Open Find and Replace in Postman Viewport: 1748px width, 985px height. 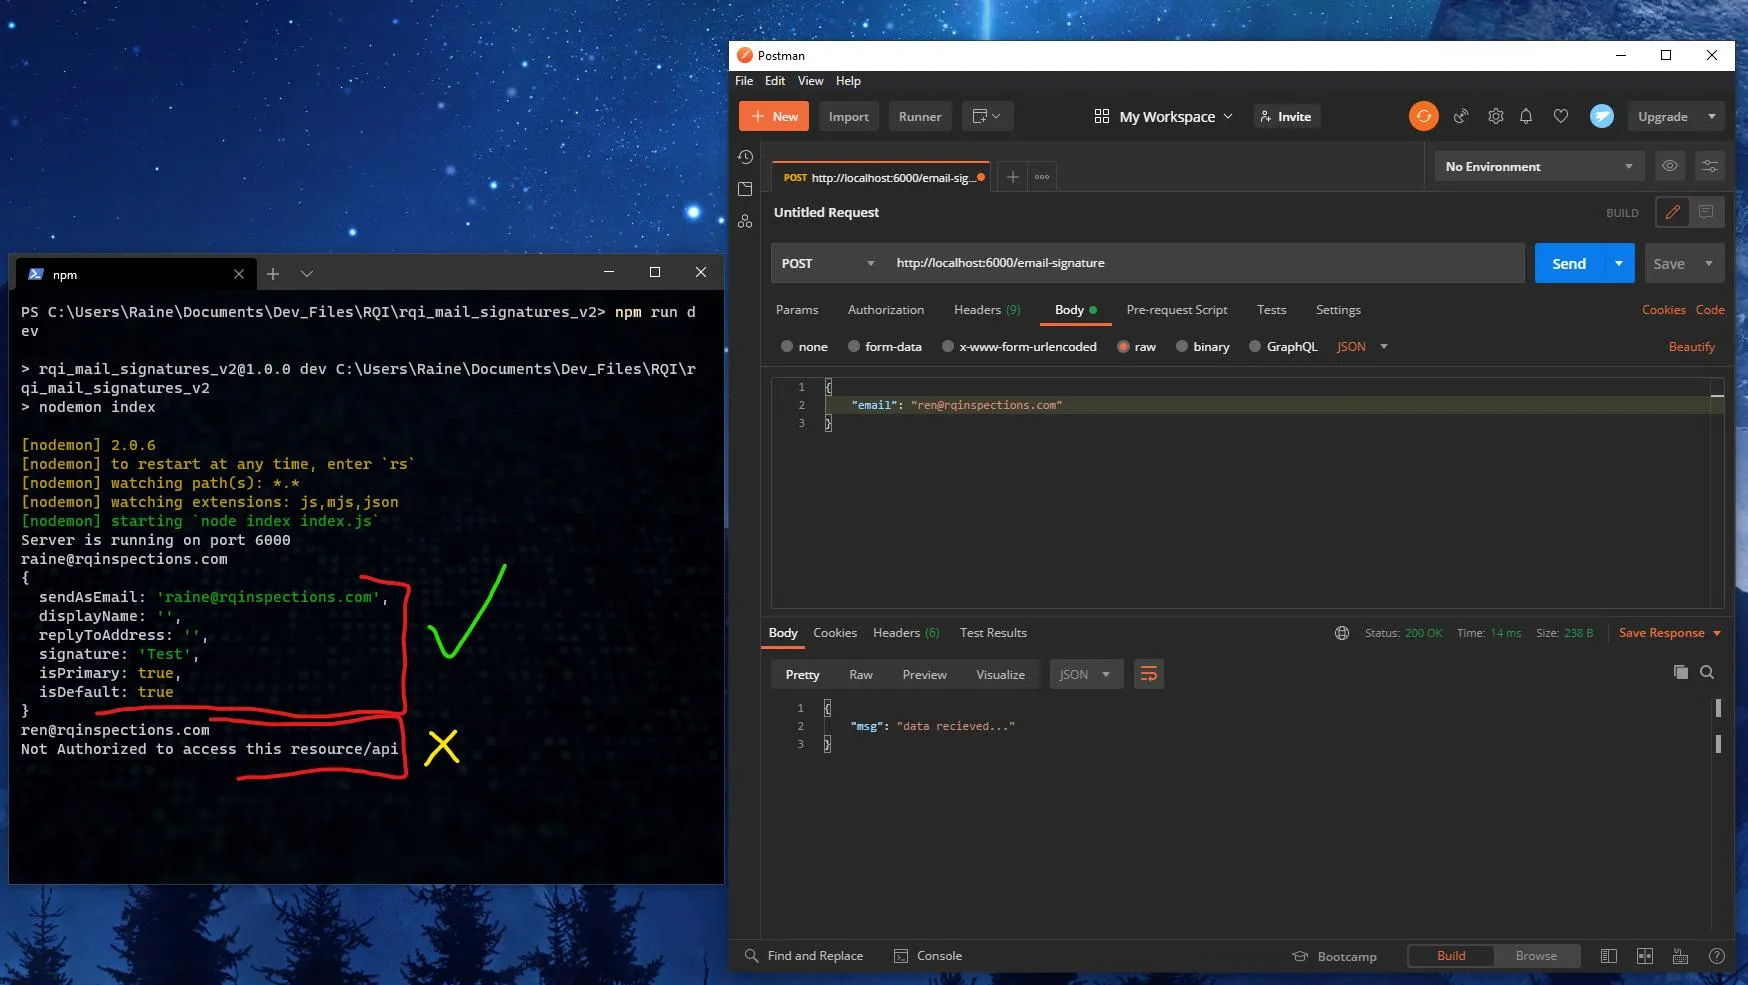click(x=804, y=956)
